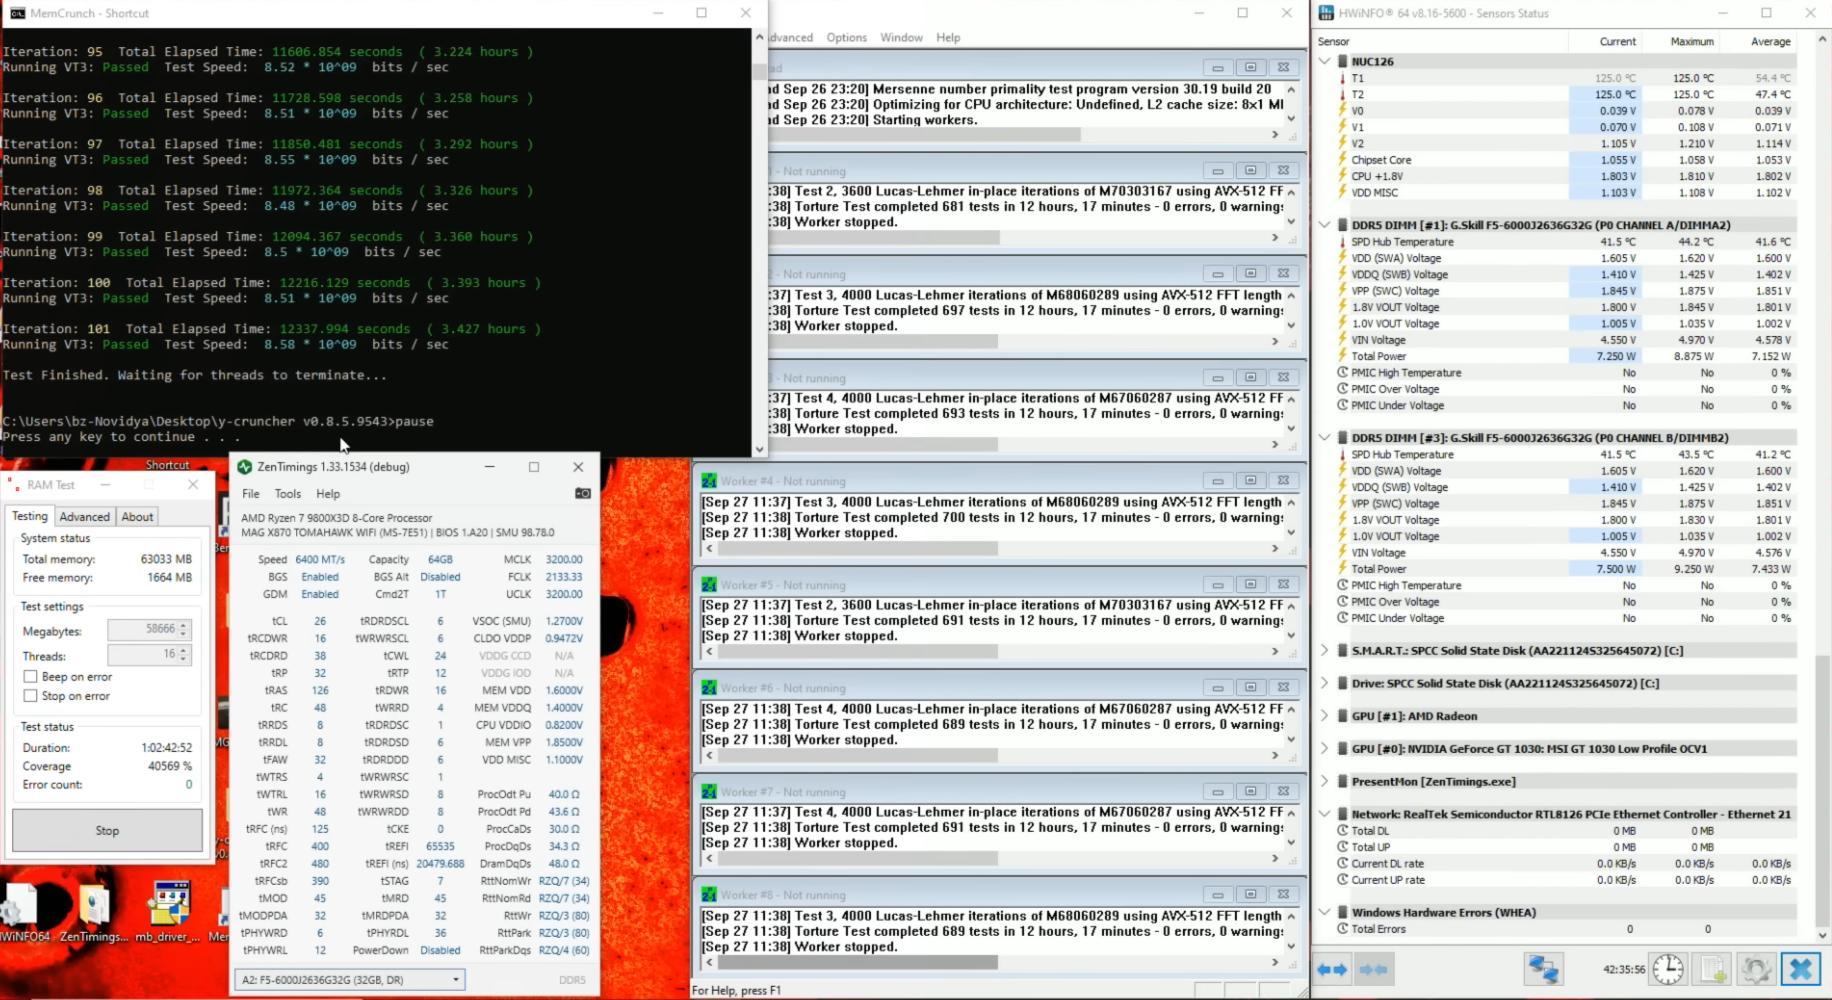The width and height of the screenshot is (1832, 1000).
Task: Click blue X close sensors icon
Action: click(x=1800, y=969)
